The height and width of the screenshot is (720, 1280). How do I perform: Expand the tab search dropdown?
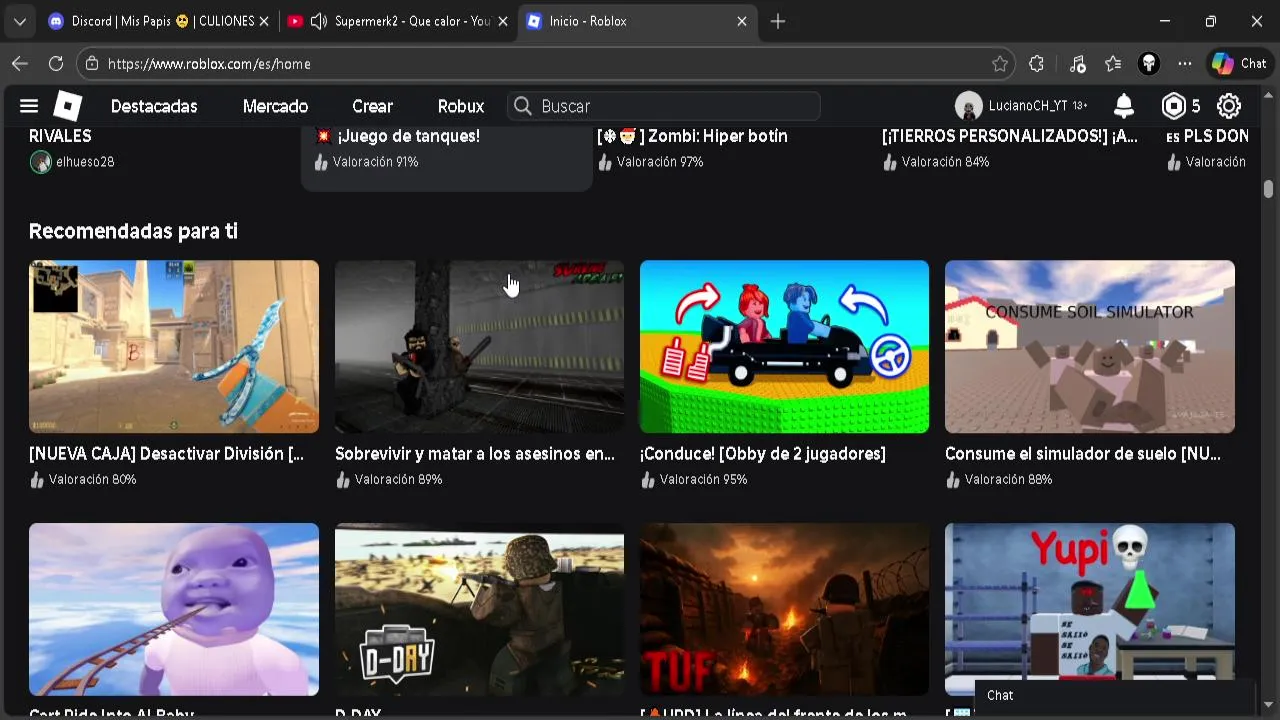coord(20,21)
